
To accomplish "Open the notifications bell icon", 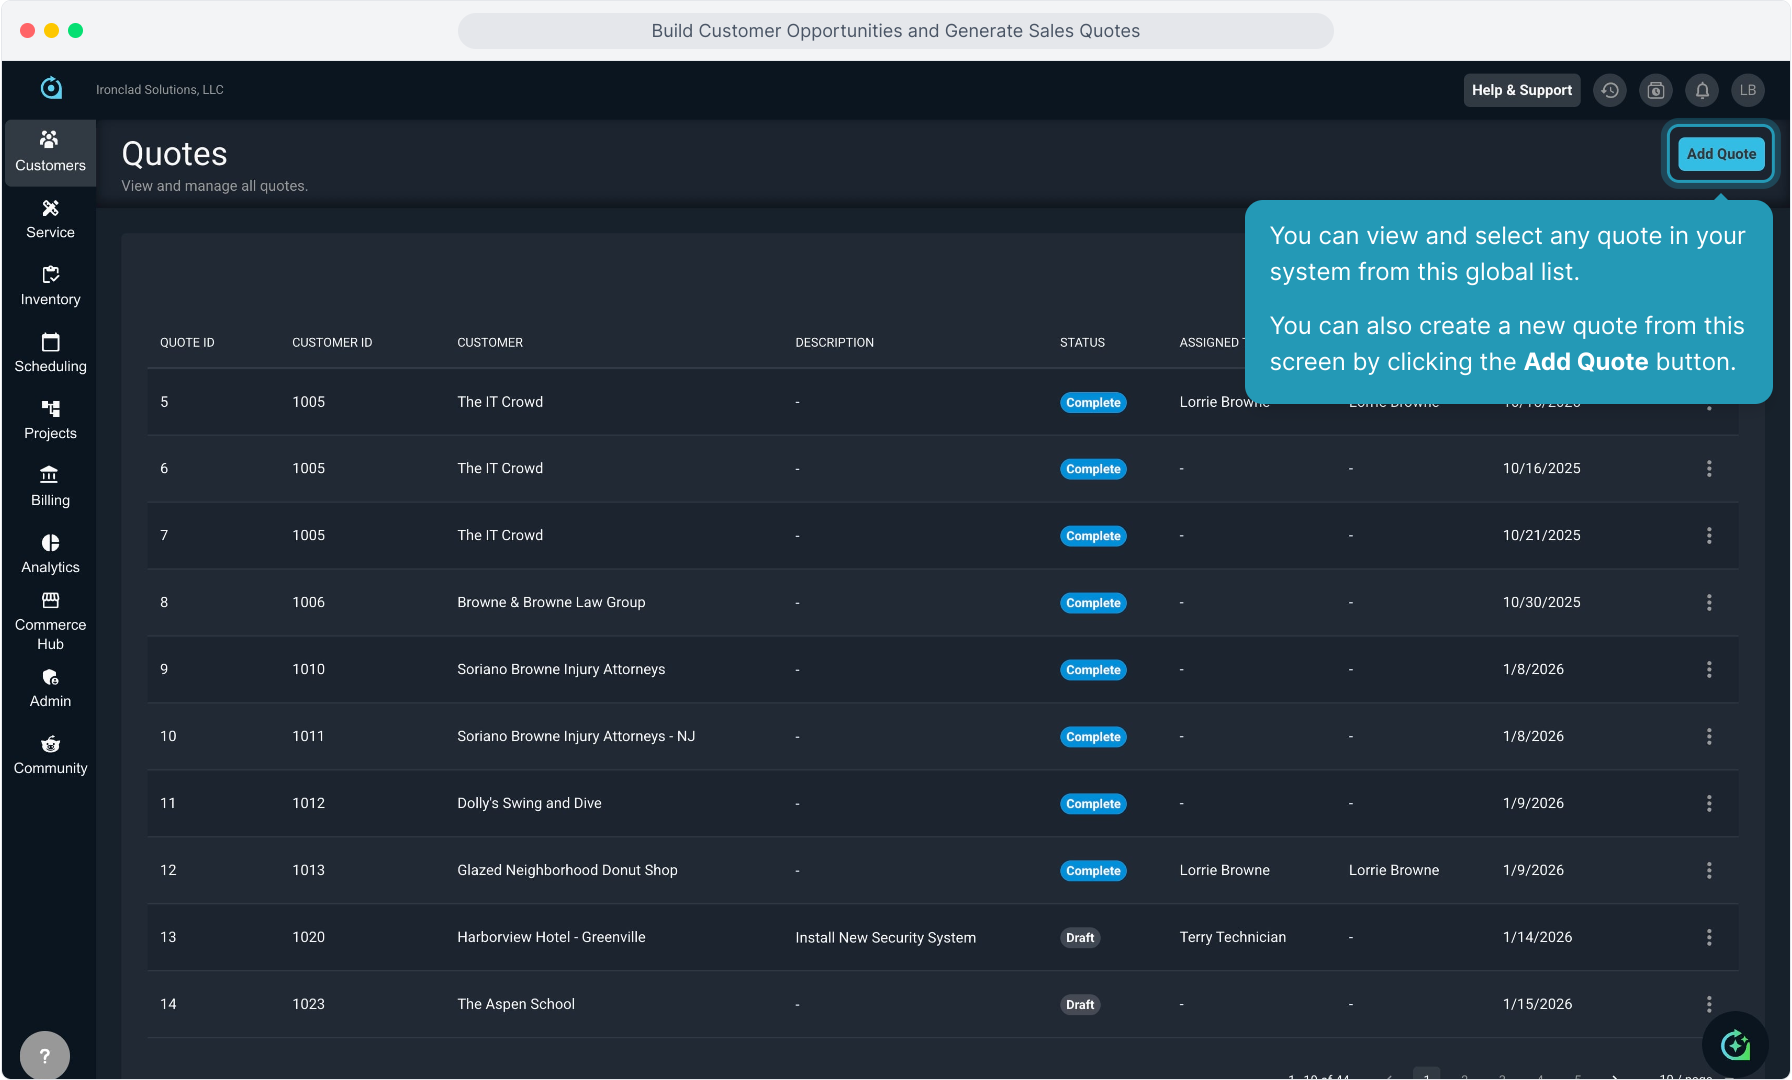I will click(x=1702, y=90).
